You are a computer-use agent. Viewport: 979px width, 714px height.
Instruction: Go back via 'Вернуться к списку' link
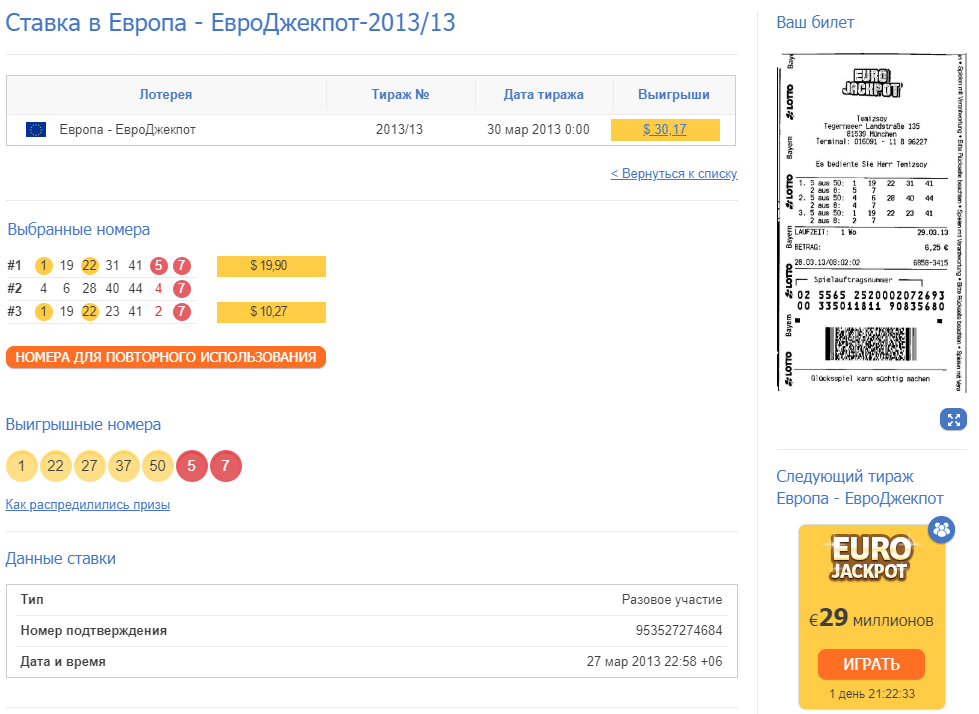(x=674, y=174)
